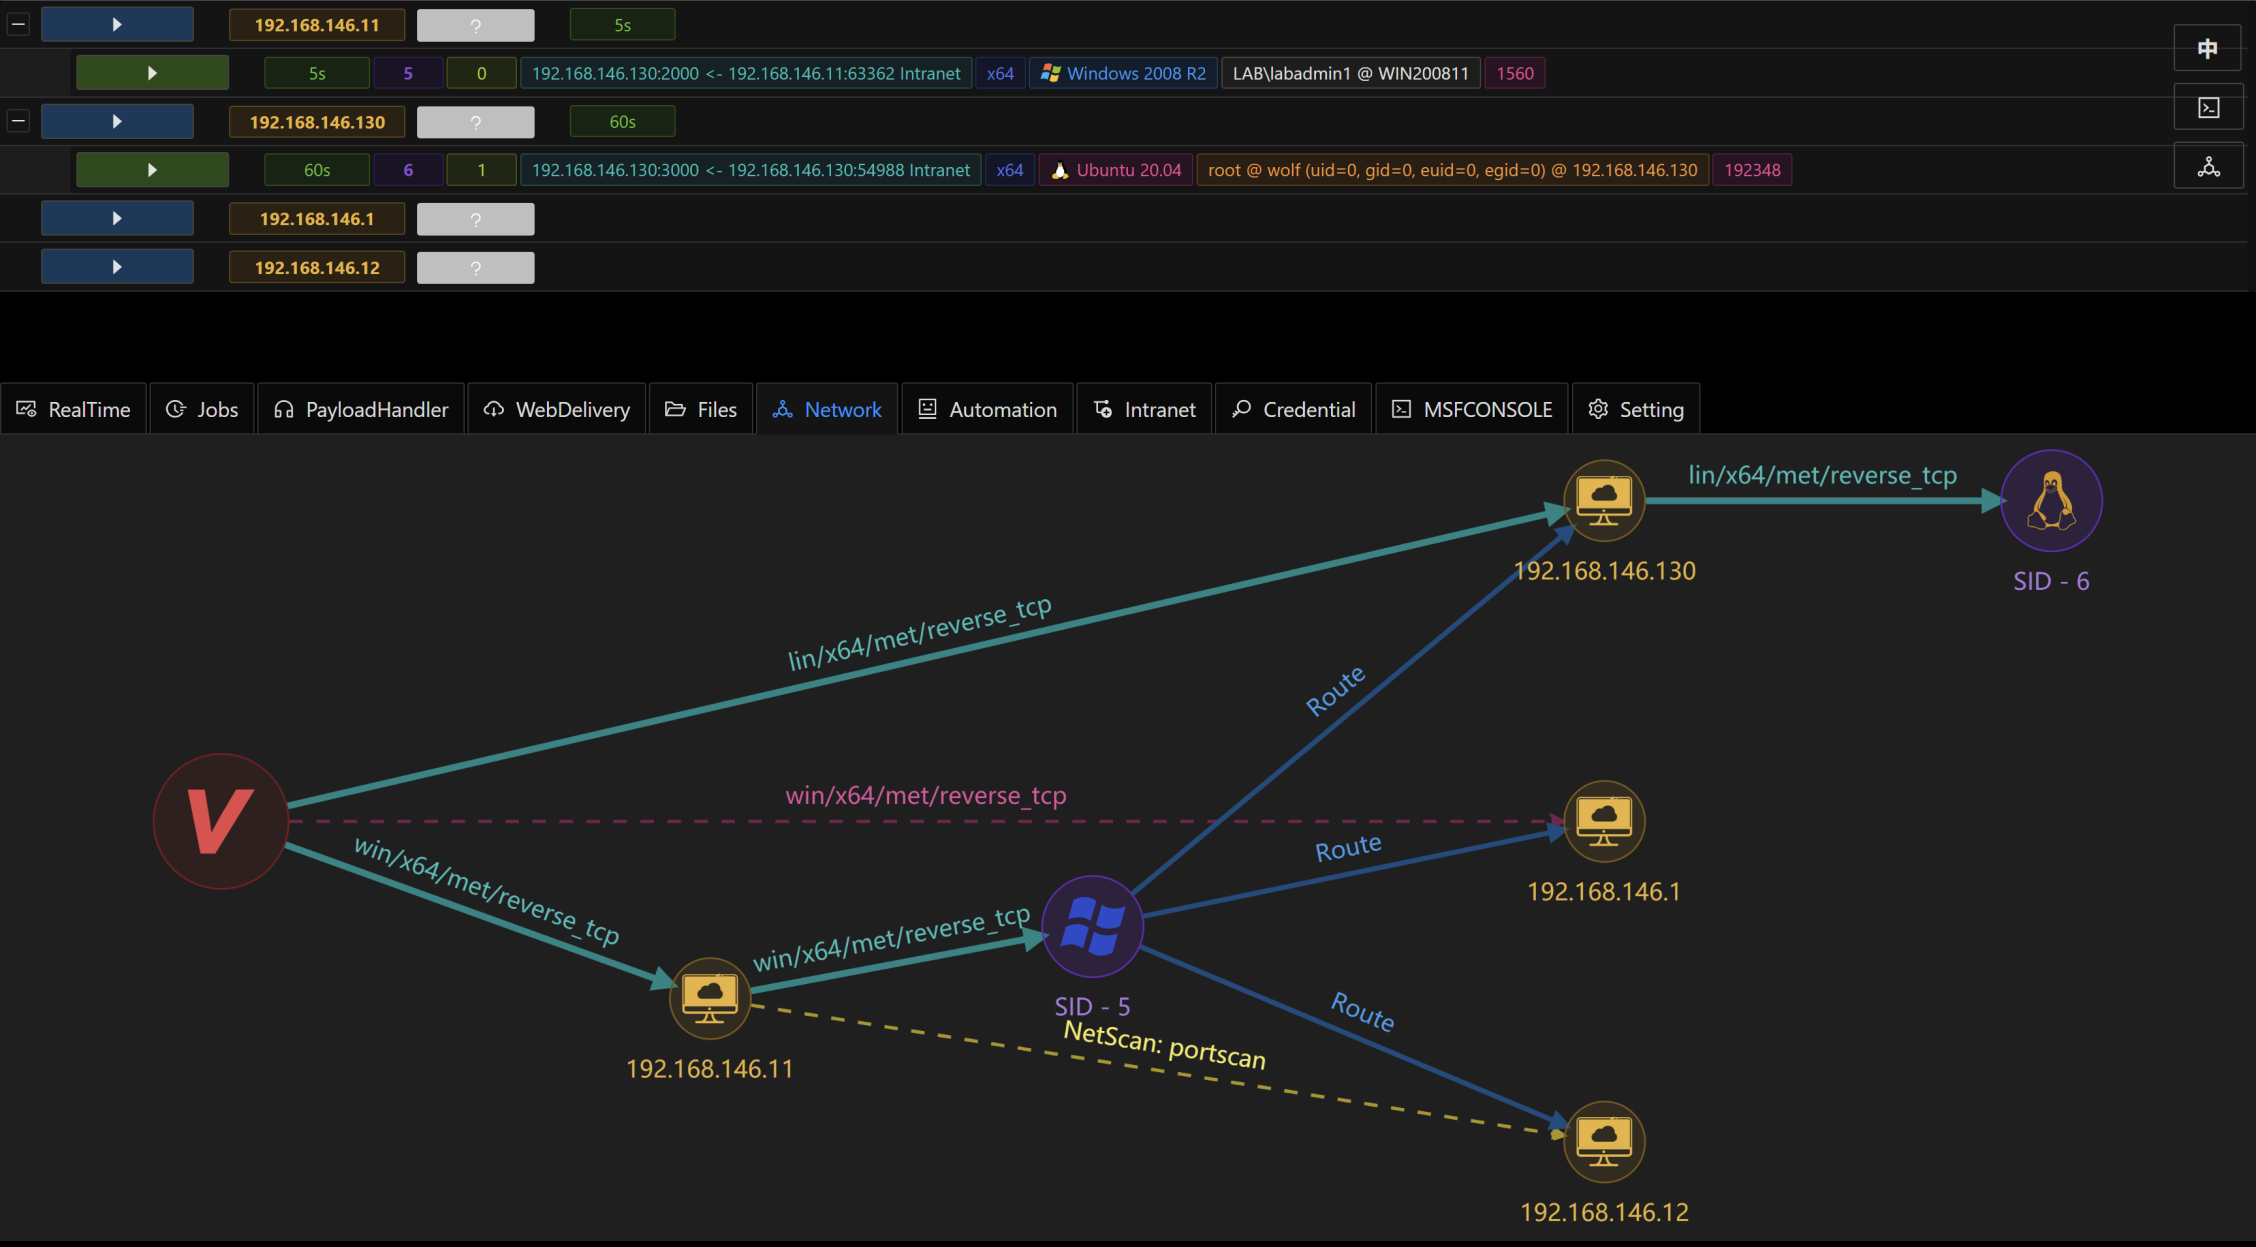The width and height of the screenshot is (2256, 1247).
Task: Open the green arrow menu for Ubuntu session
Action: pos(152,170)
